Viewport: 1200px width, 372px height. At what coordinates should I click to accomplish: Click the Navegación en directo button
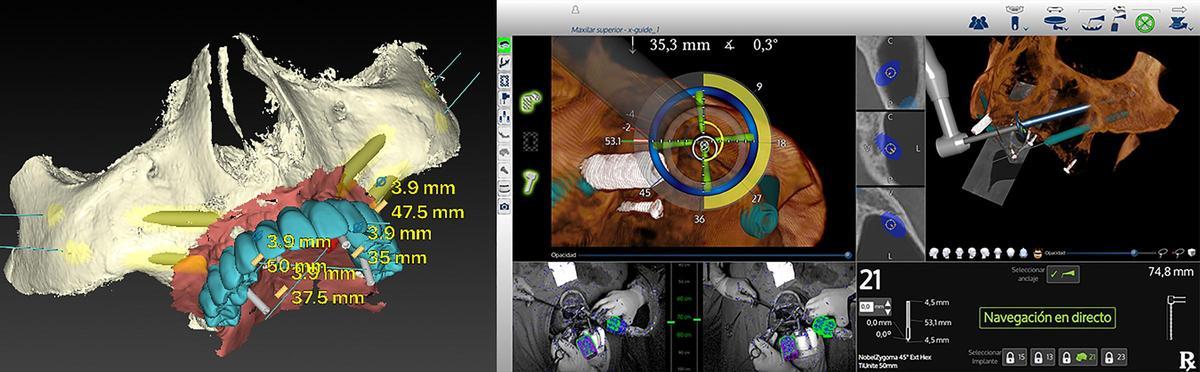[x=1047, y=317]
